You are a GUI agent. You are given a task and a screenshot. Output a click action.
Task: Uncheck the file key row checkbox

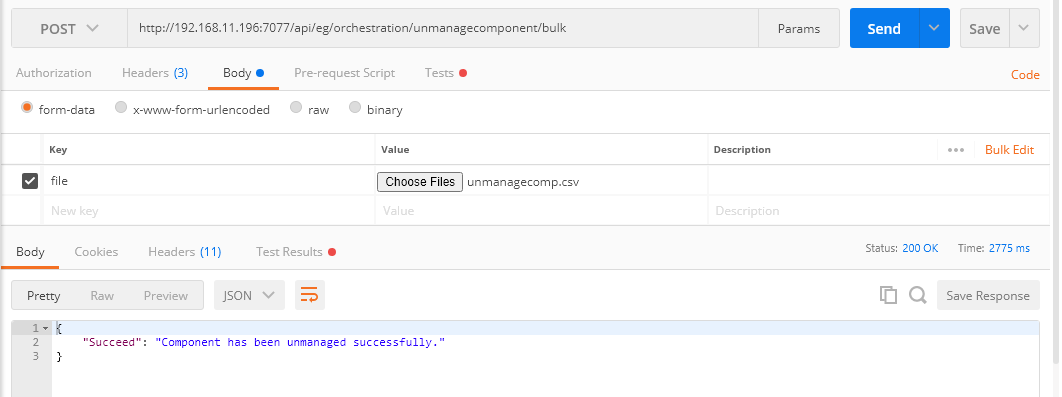pos(30,181)
